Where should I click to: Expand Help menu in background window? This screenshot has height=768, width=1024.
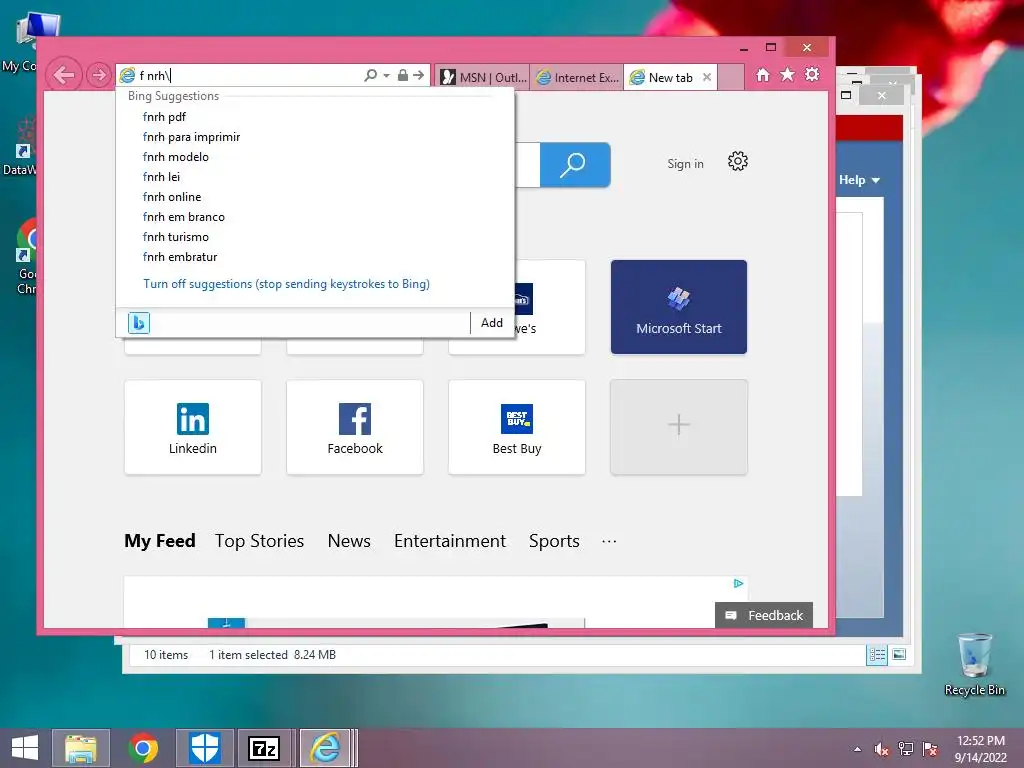coord(859,180)
